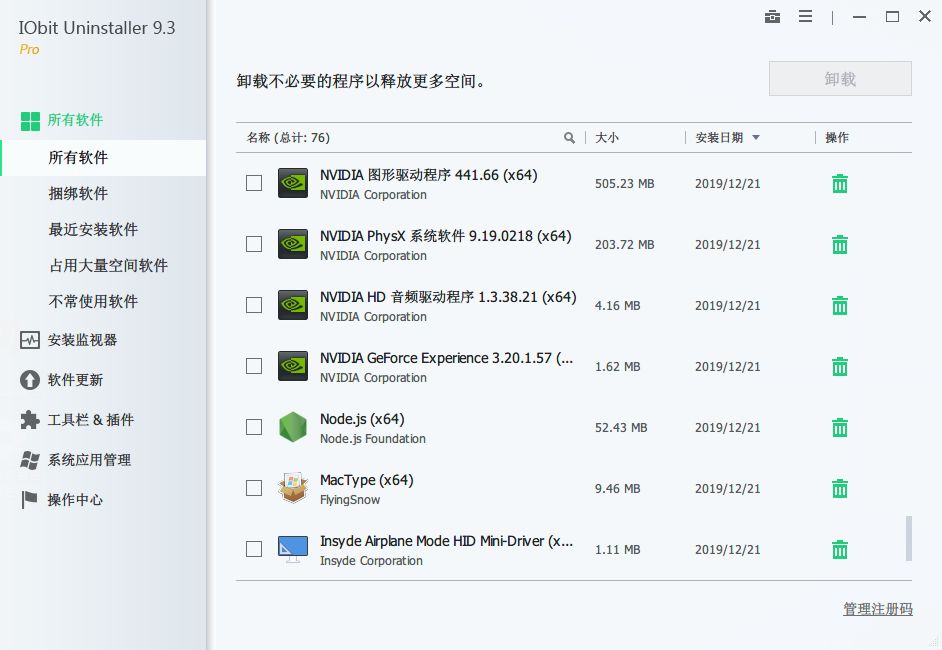Click the GeForce Experience program icon
942x650 pixels.
click(293, 366)
